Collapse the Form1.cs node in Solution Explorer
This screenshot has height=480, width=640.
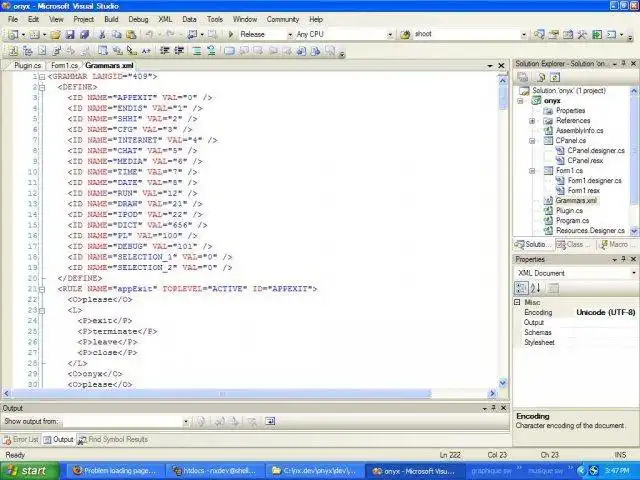click(532, 171)
